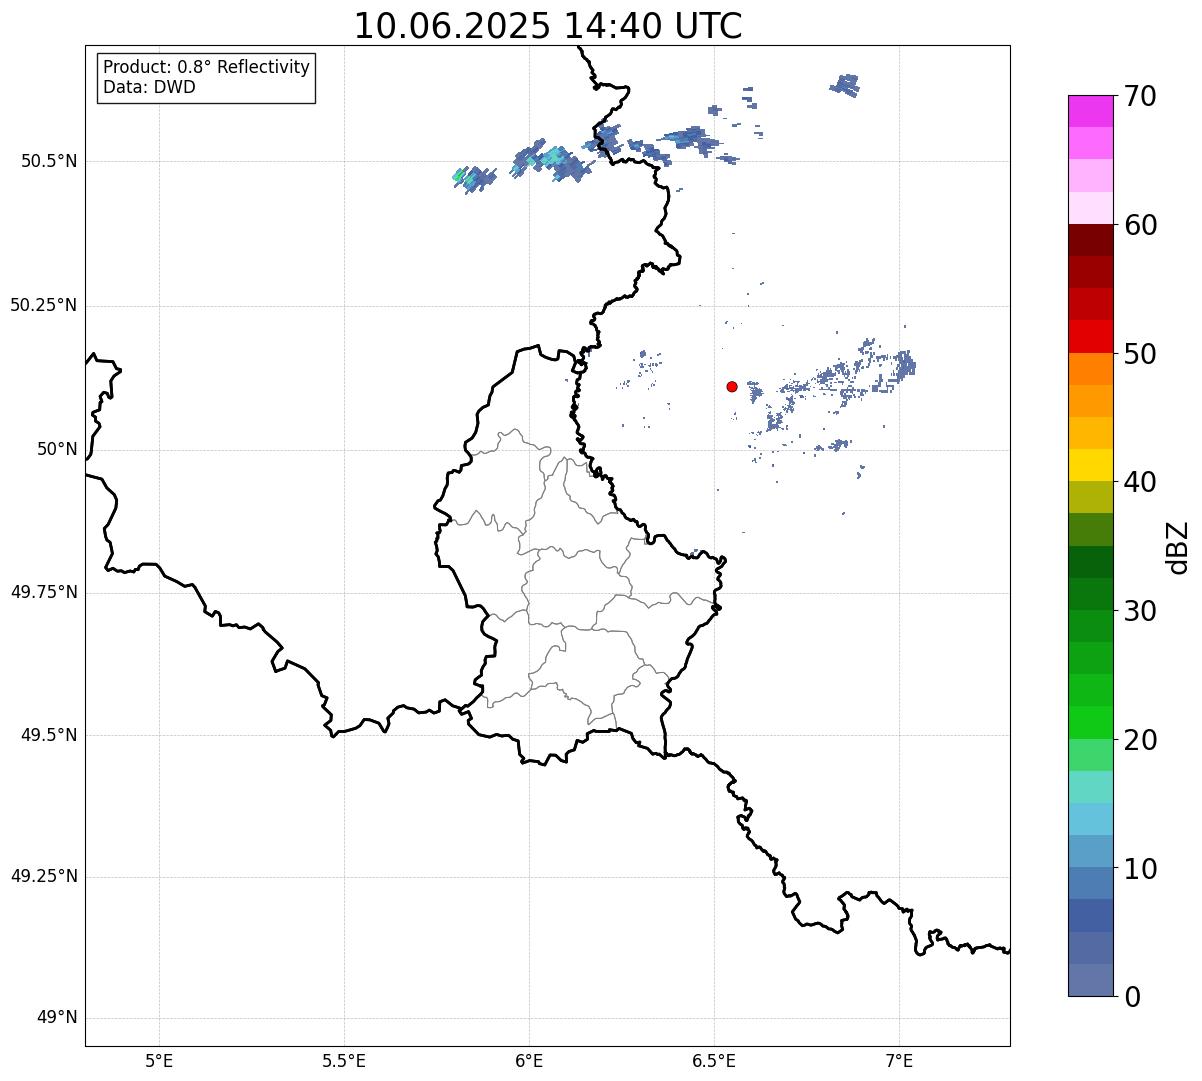Click the '49.75°N' latitude label
The image size is (1202, 1081).
coord(43,592)
